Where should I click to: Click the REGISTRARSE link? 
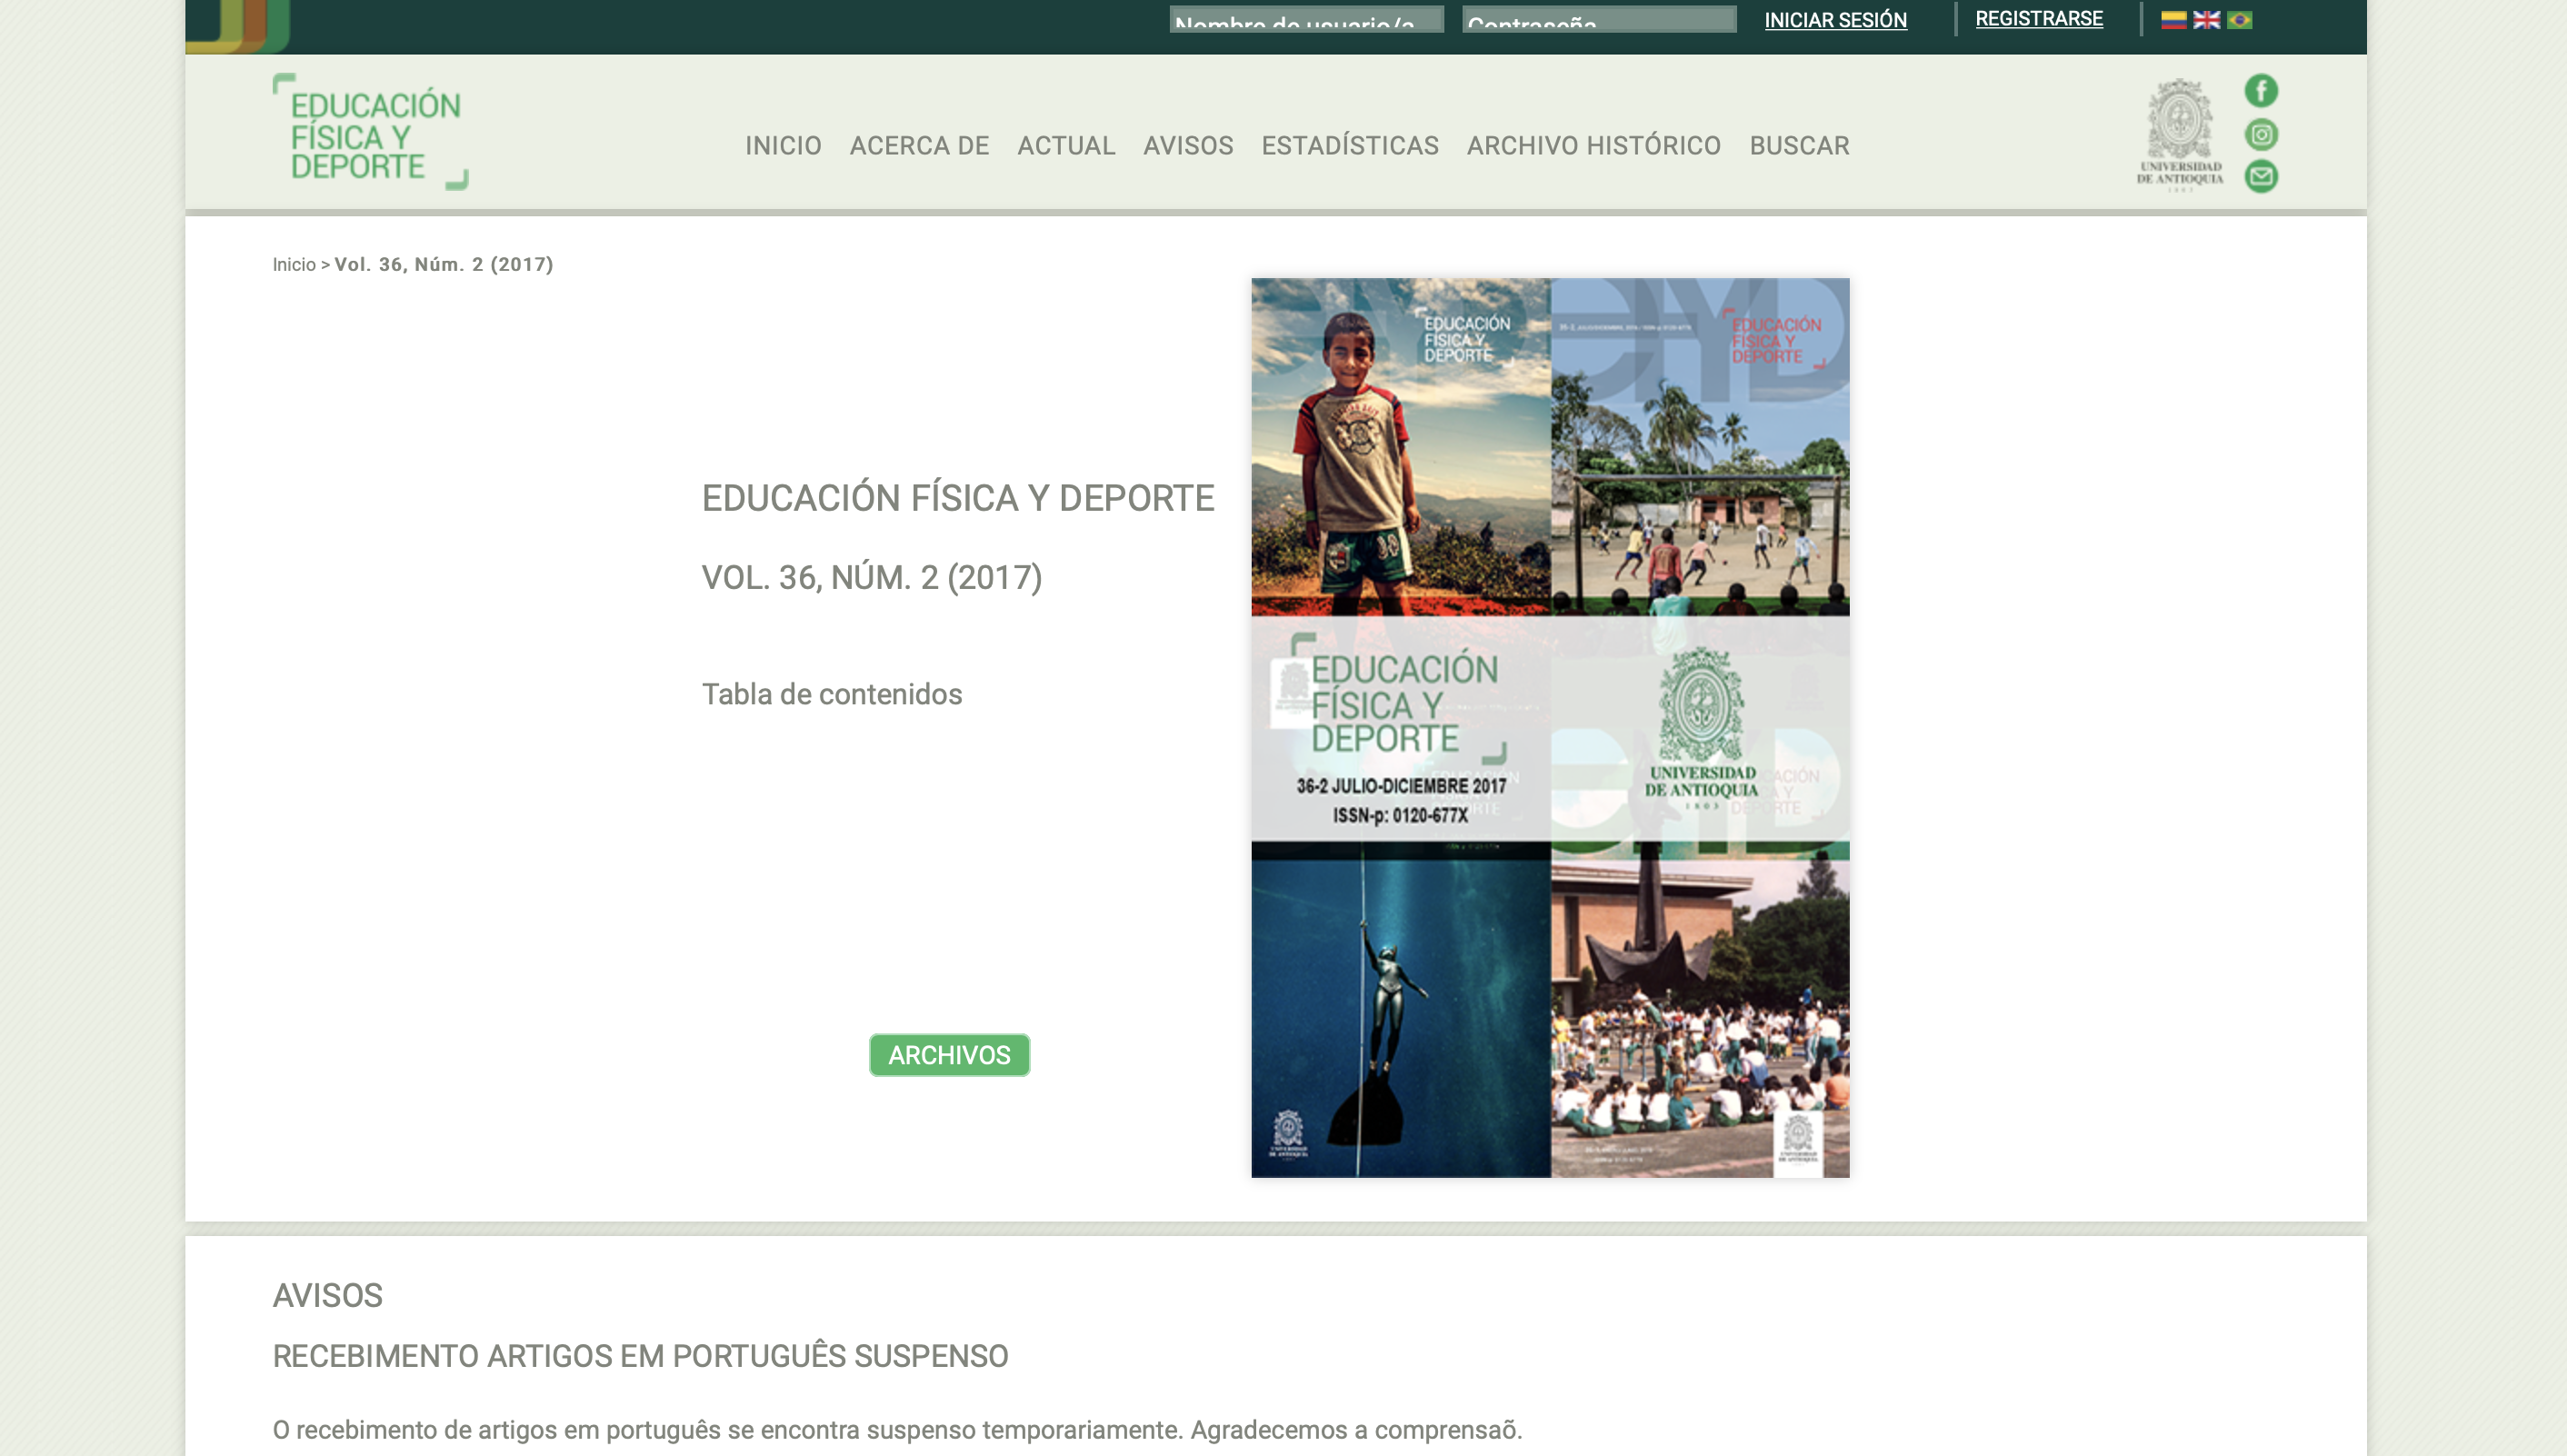[x=2039, y=19]
